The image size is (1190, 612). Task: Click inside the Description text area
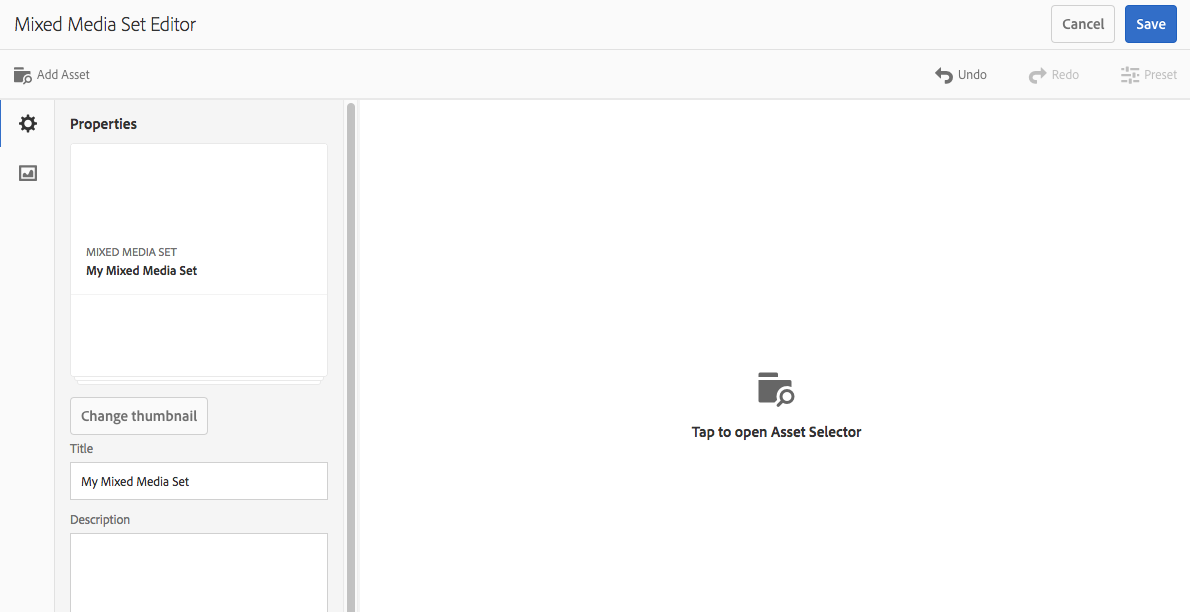point(199,573)
